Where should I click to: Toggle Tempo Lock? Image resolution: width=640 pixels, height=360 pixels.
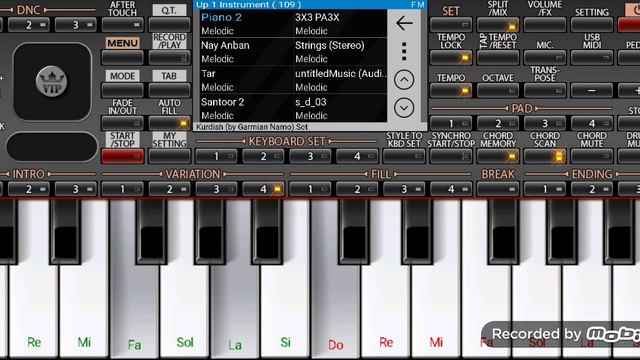click(451, 58)
